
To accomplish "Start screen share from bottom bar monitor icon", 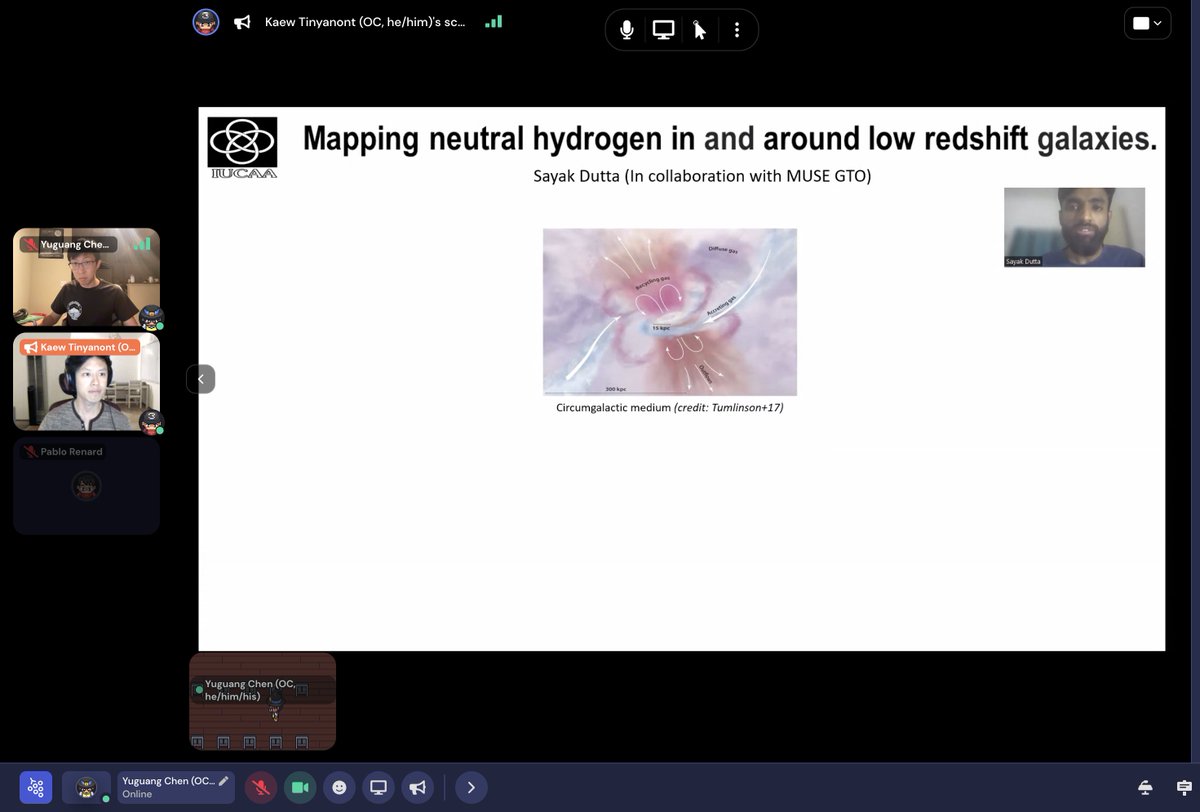I will [x=378, y=787].
